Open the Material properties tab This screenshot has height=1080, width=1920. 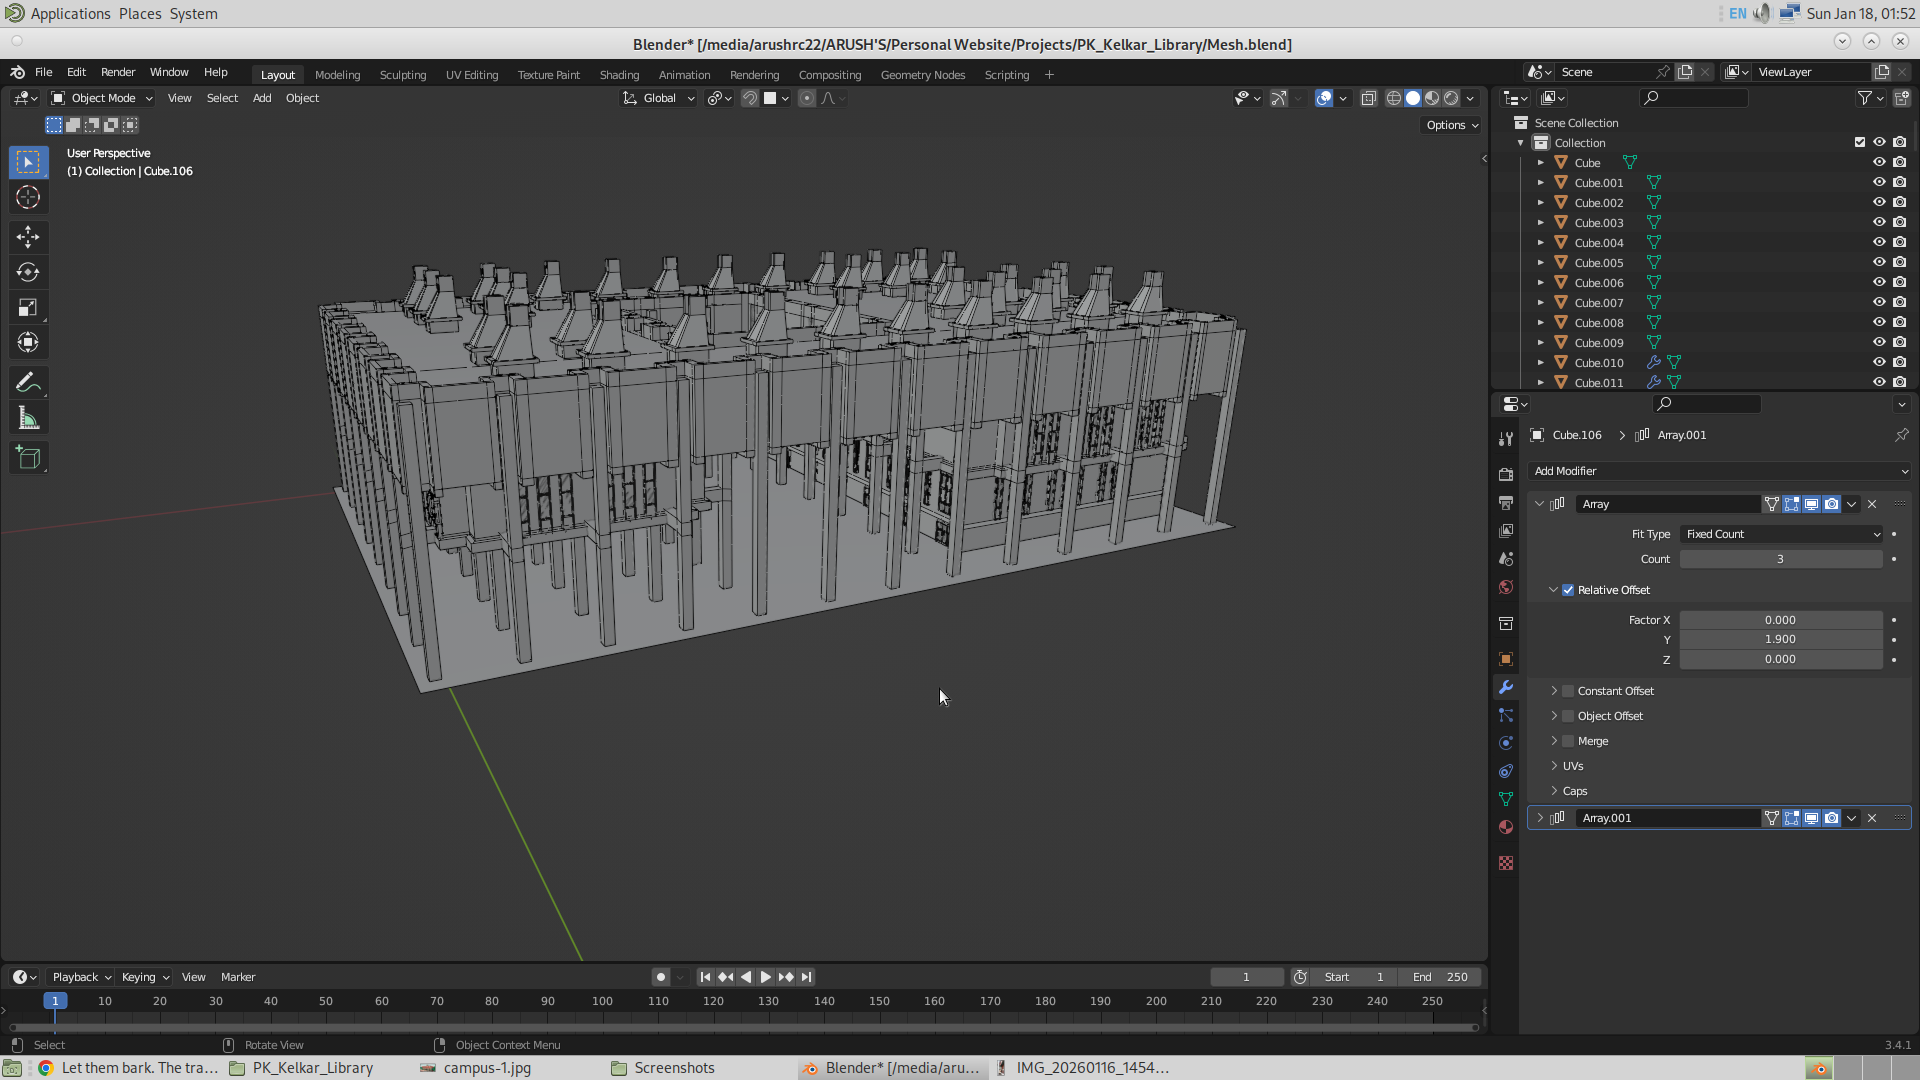[x=1506, y=827]
